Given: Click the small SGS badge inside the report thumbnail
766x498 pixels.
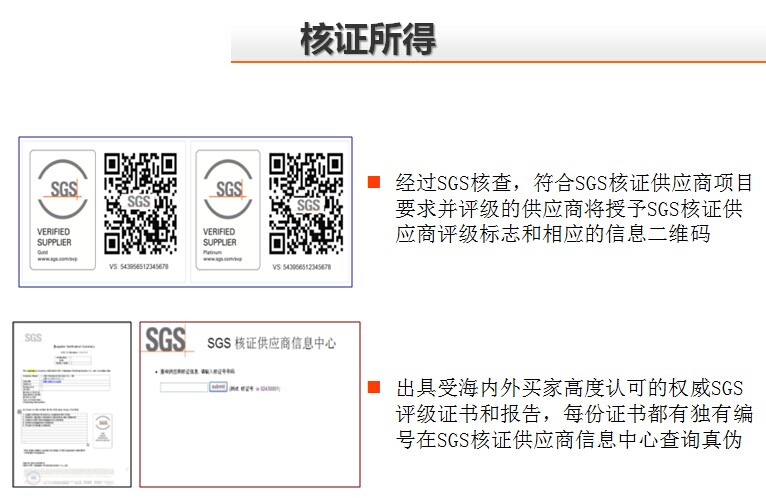Looking at the screenshot, I should [x=103, y=431].
